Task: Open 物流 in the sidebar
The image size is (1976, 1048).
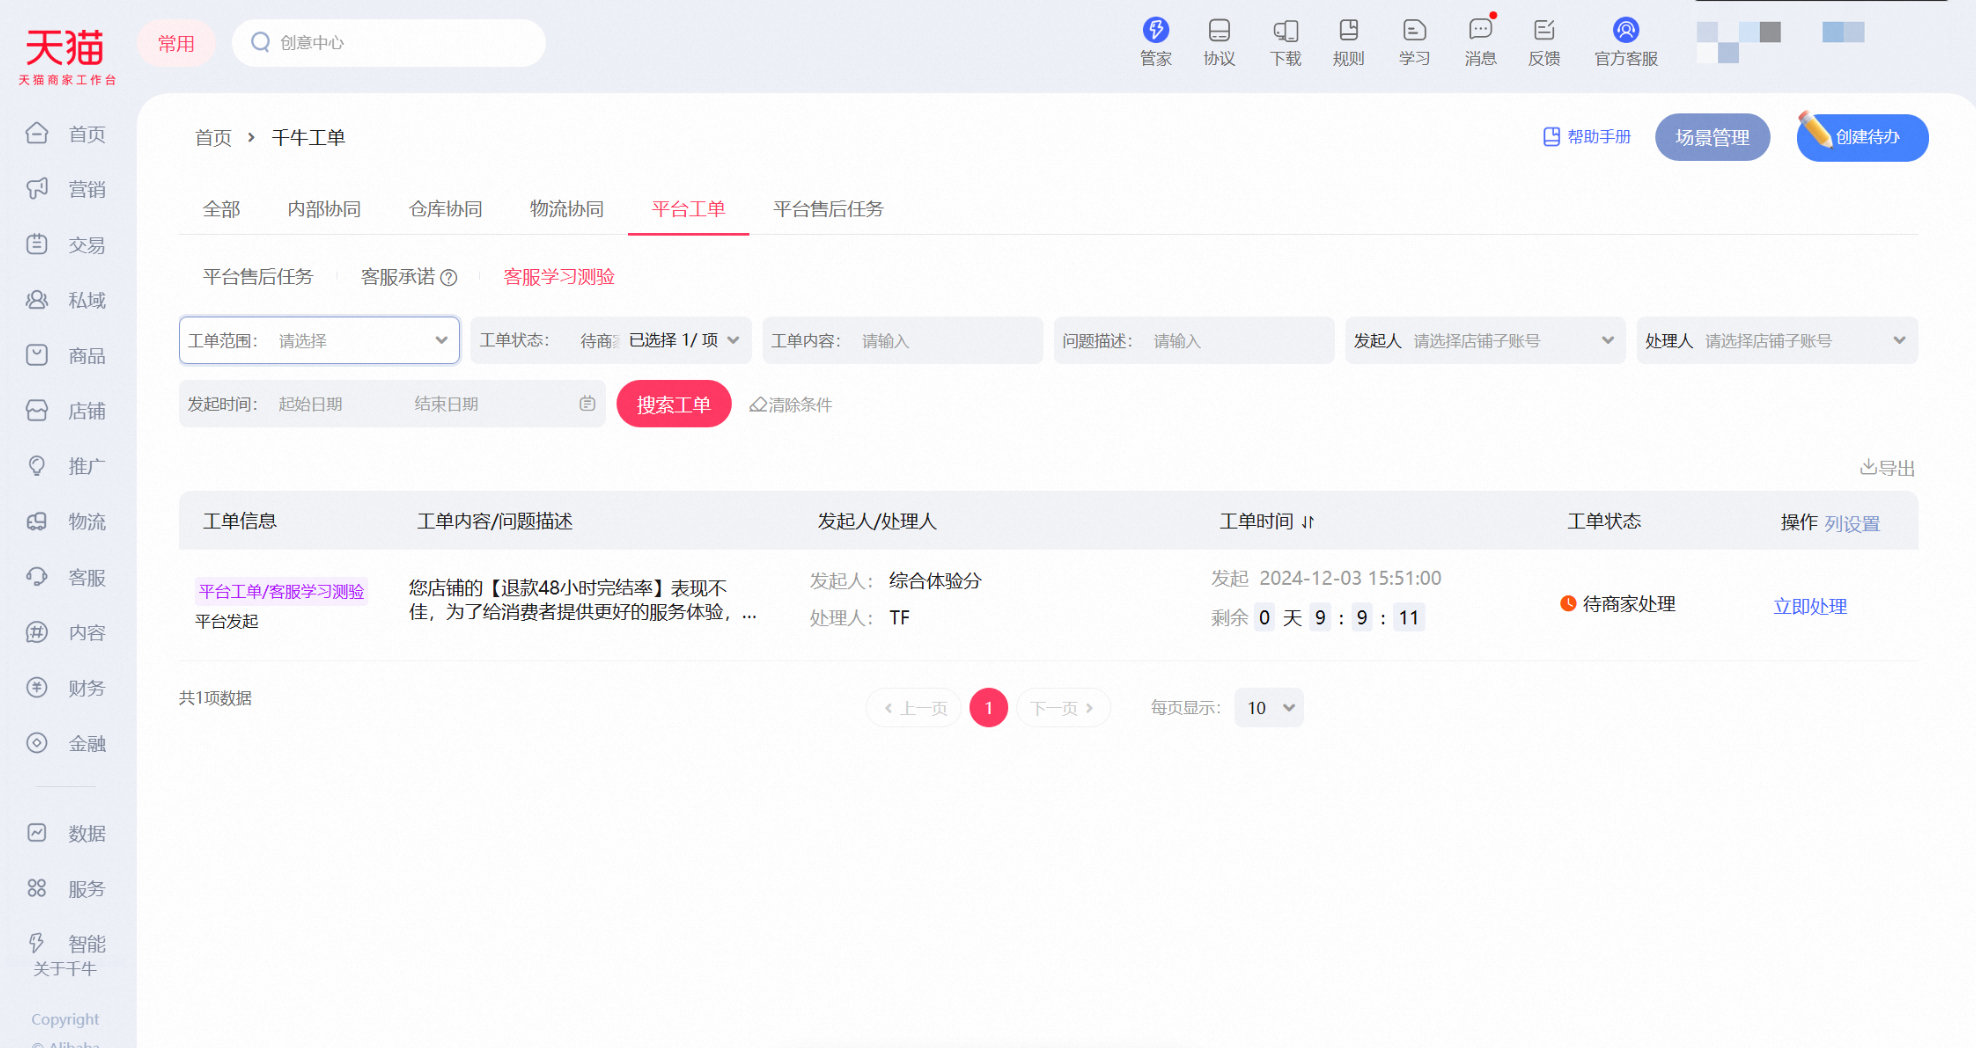Action: [67, 522]
